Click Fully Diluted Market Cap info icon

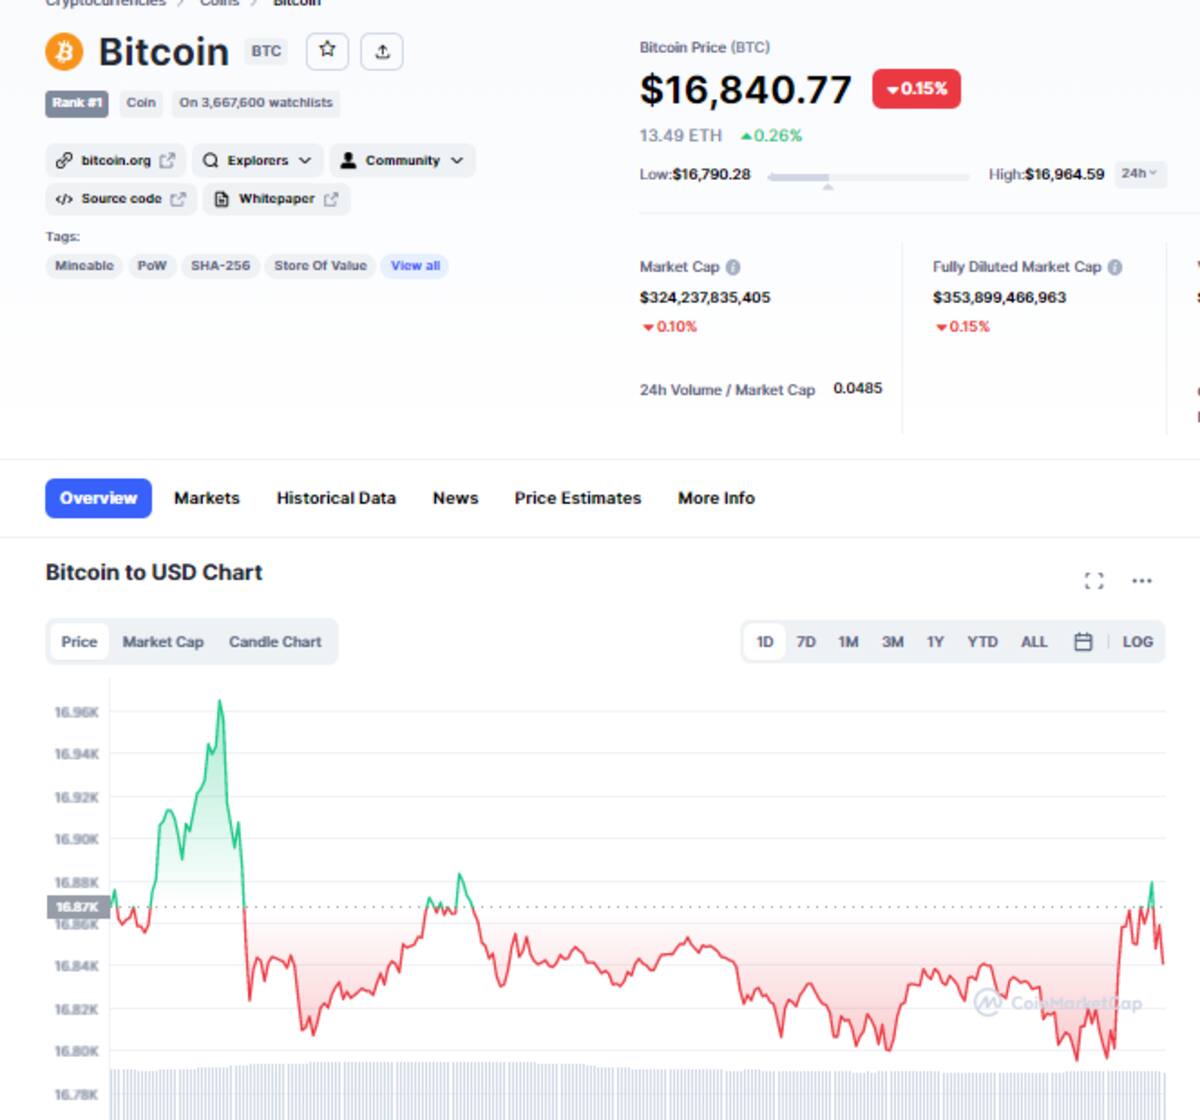1115,267
